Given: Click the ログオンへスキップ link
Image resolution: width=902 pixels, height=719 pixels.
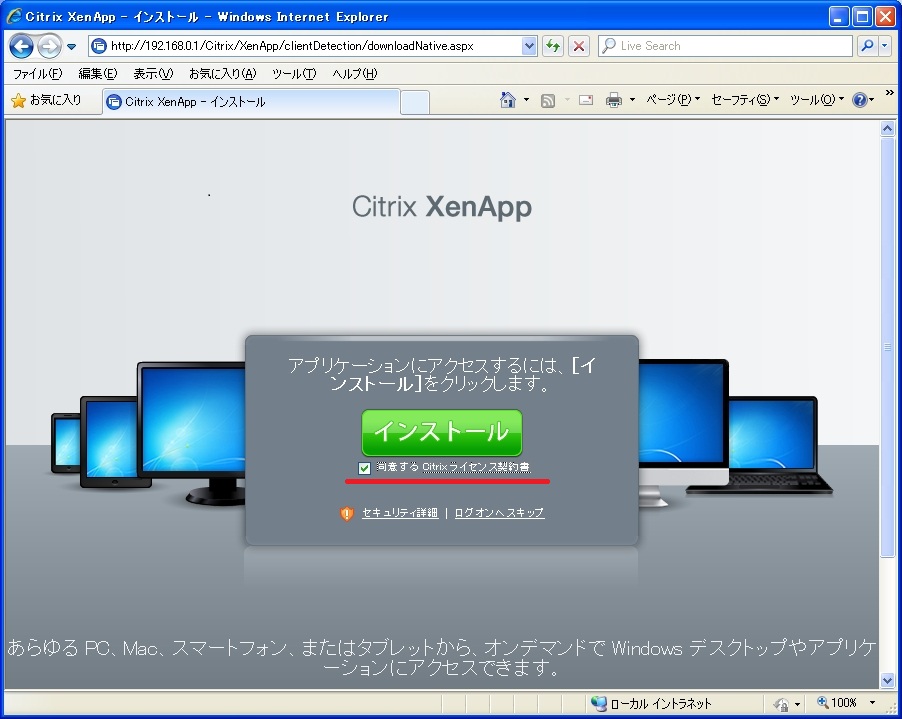Looking at the screenshot, I should [x=499, y=513].
